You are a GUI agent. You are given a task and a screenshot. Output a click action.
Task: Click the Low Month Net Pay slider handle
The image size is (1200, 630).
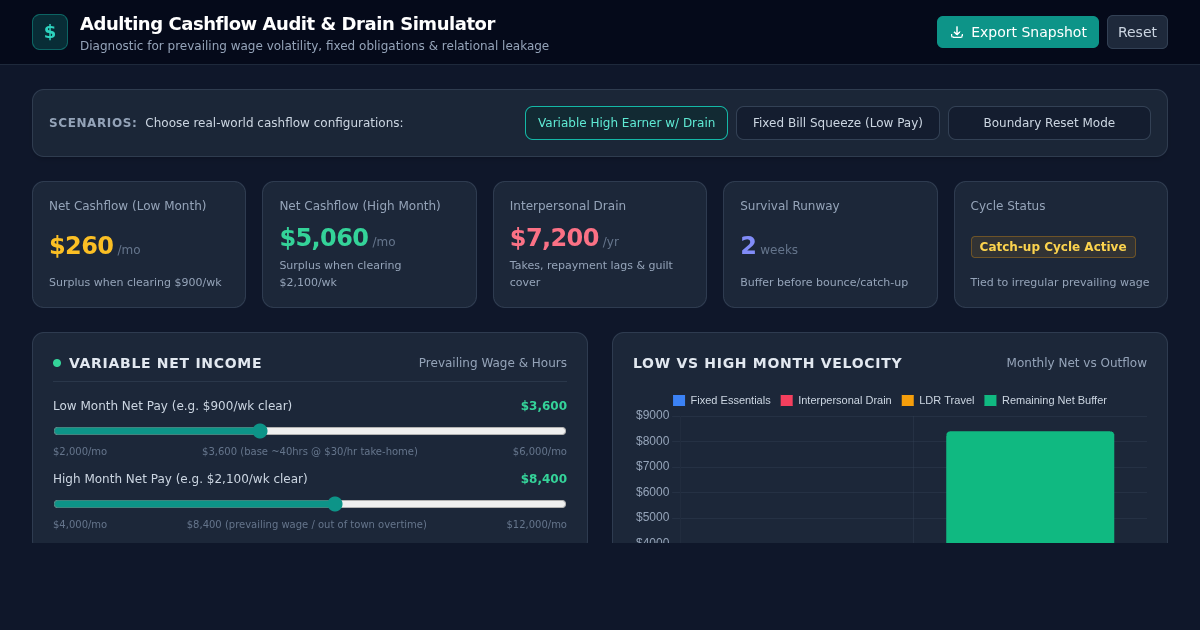(x=260, y=431)
